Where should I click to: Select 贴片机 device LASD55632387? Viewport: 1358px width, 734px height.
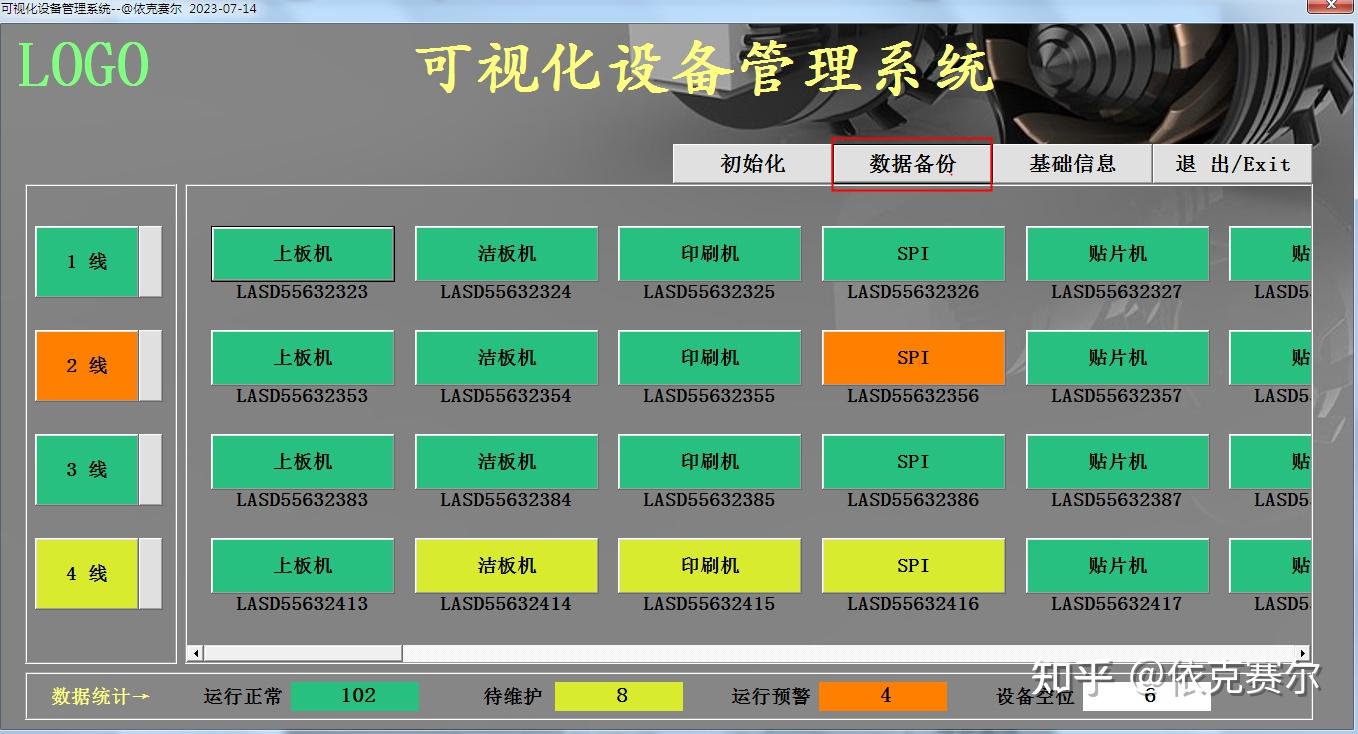click(x=1116, y=461)
